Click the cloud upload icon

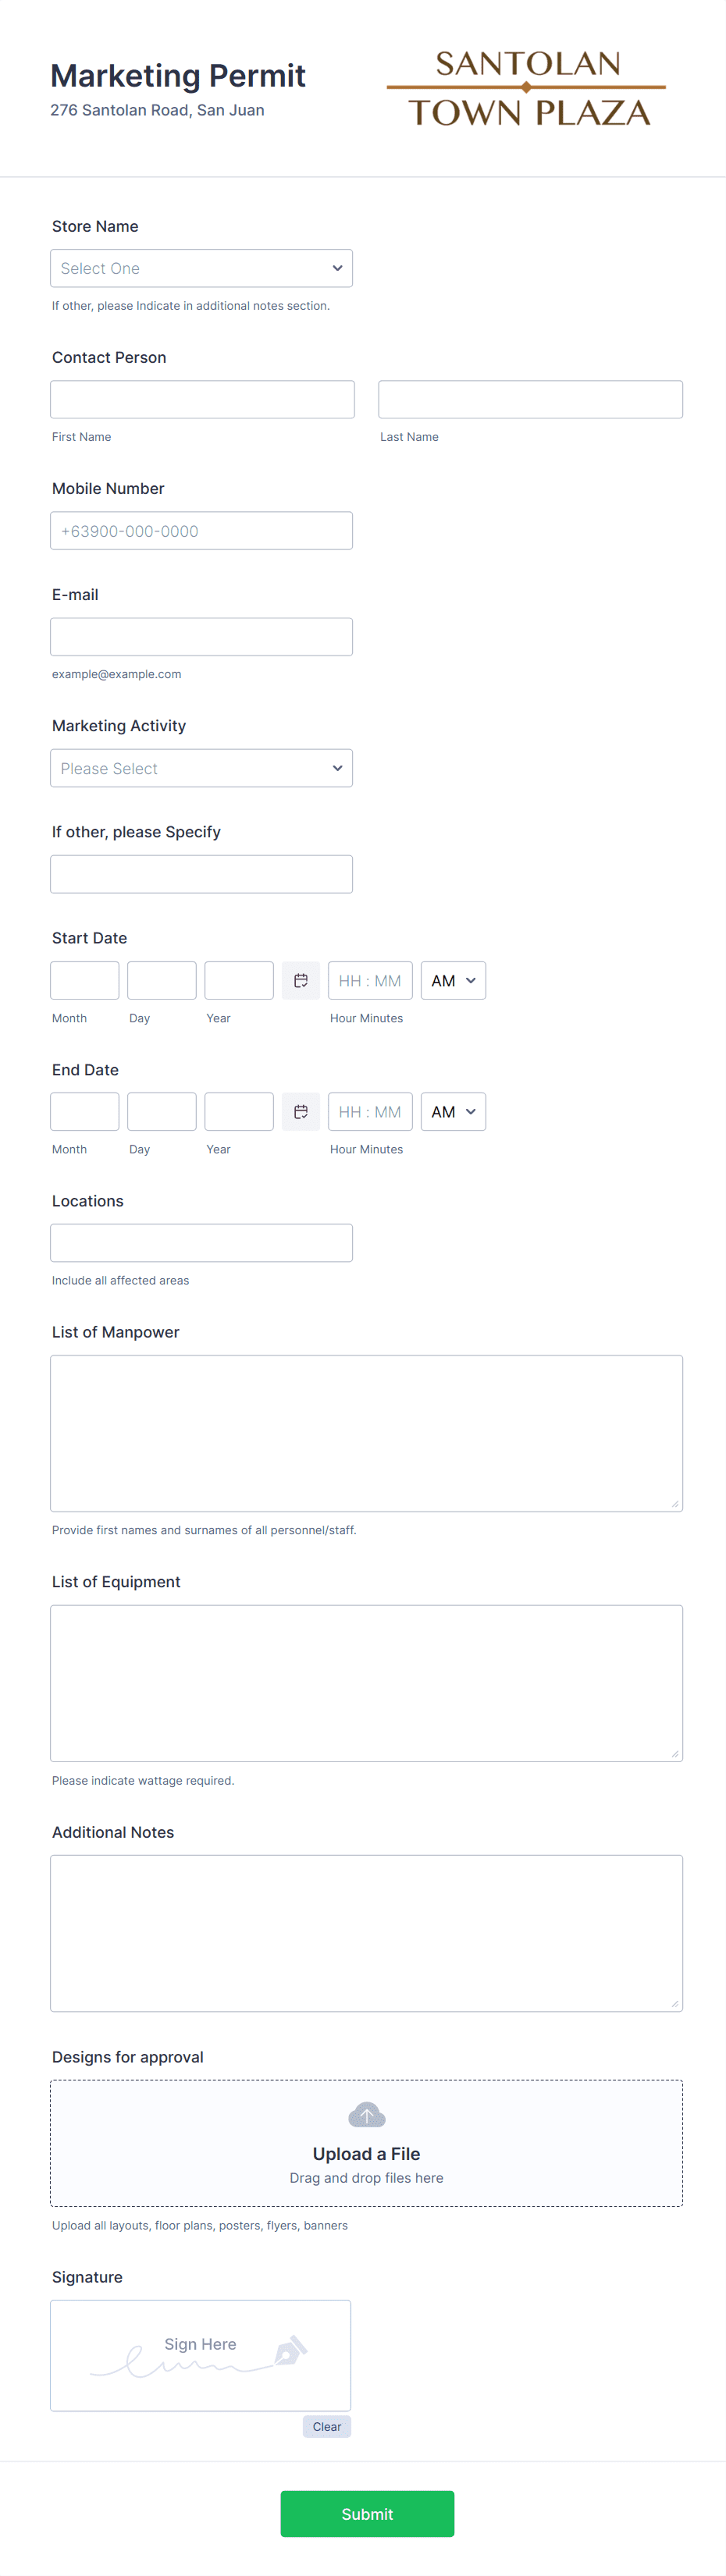click(x=366, y=2114)
